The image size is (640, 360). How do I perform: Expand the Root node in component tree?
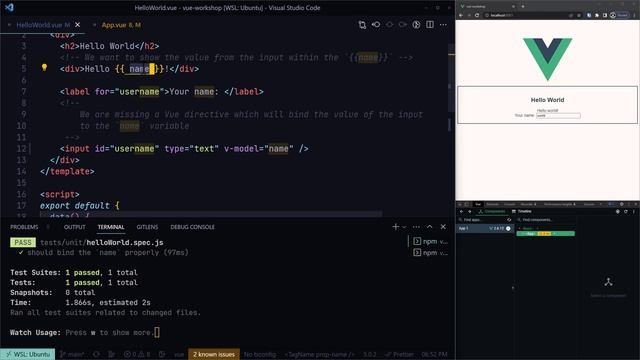click(519, 228)
